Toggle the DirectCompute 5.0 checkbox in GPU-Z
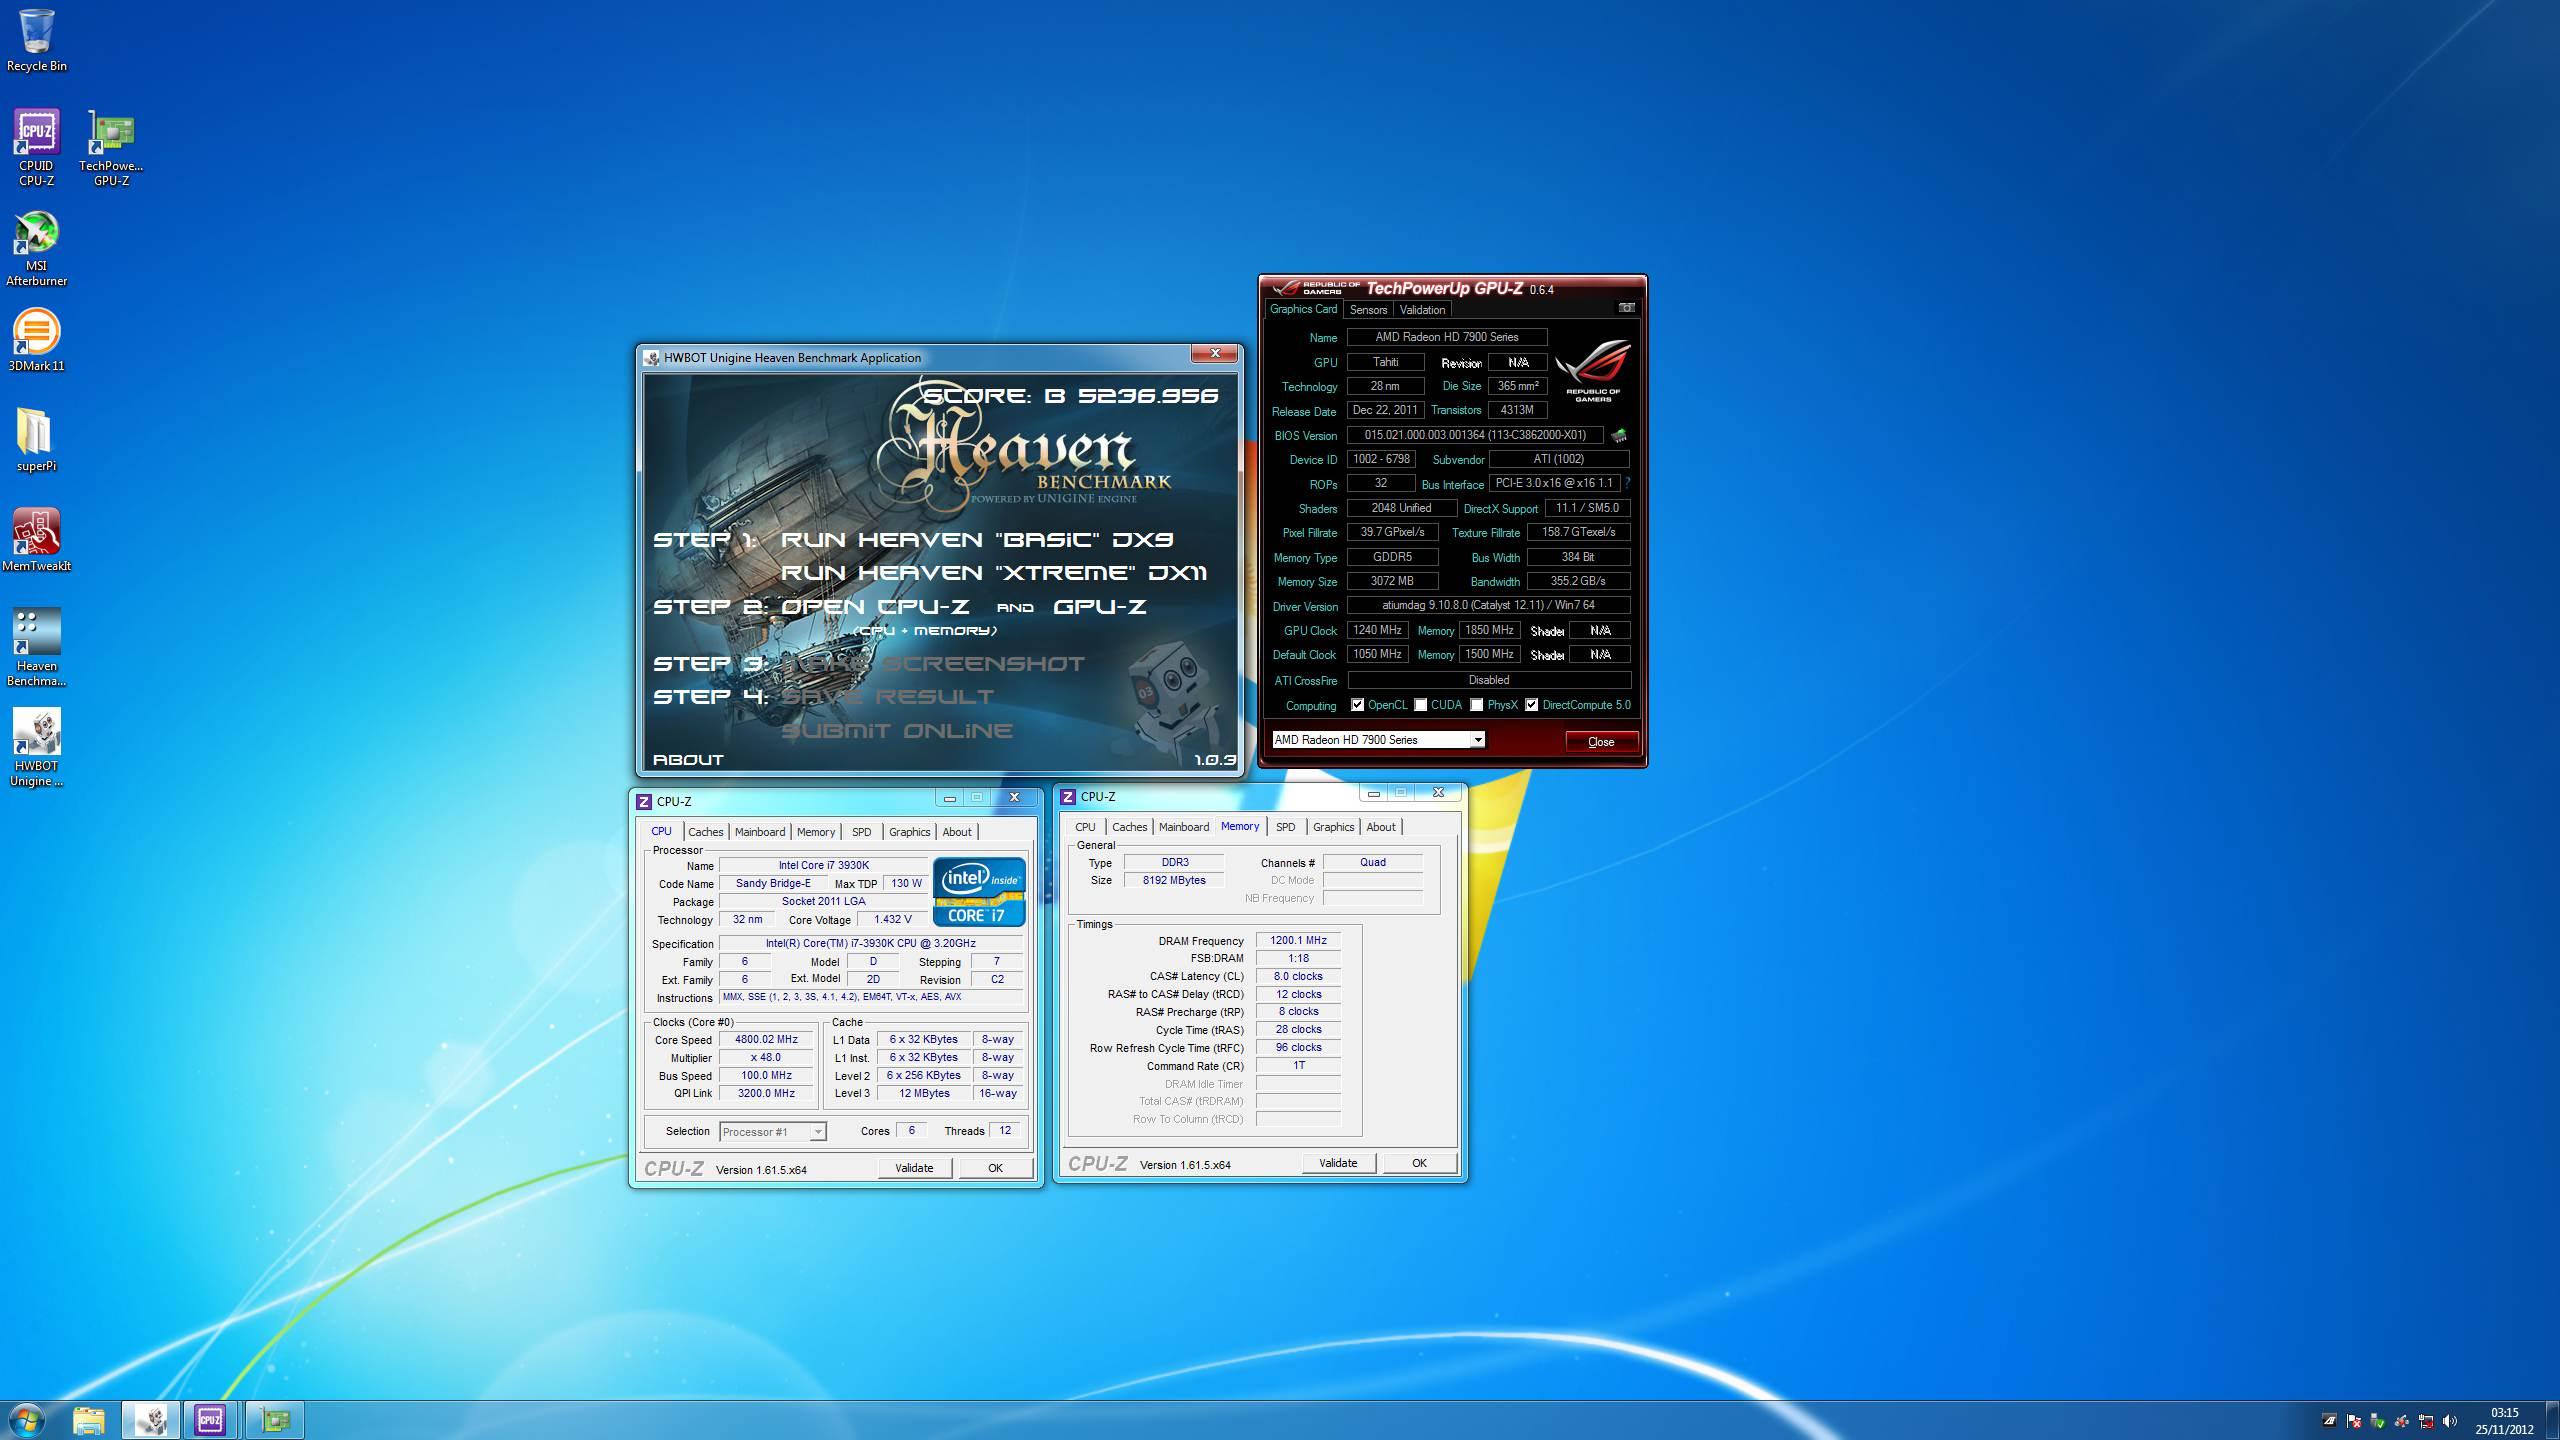Screen dimensions: 2560x1440 point(1531,705)
